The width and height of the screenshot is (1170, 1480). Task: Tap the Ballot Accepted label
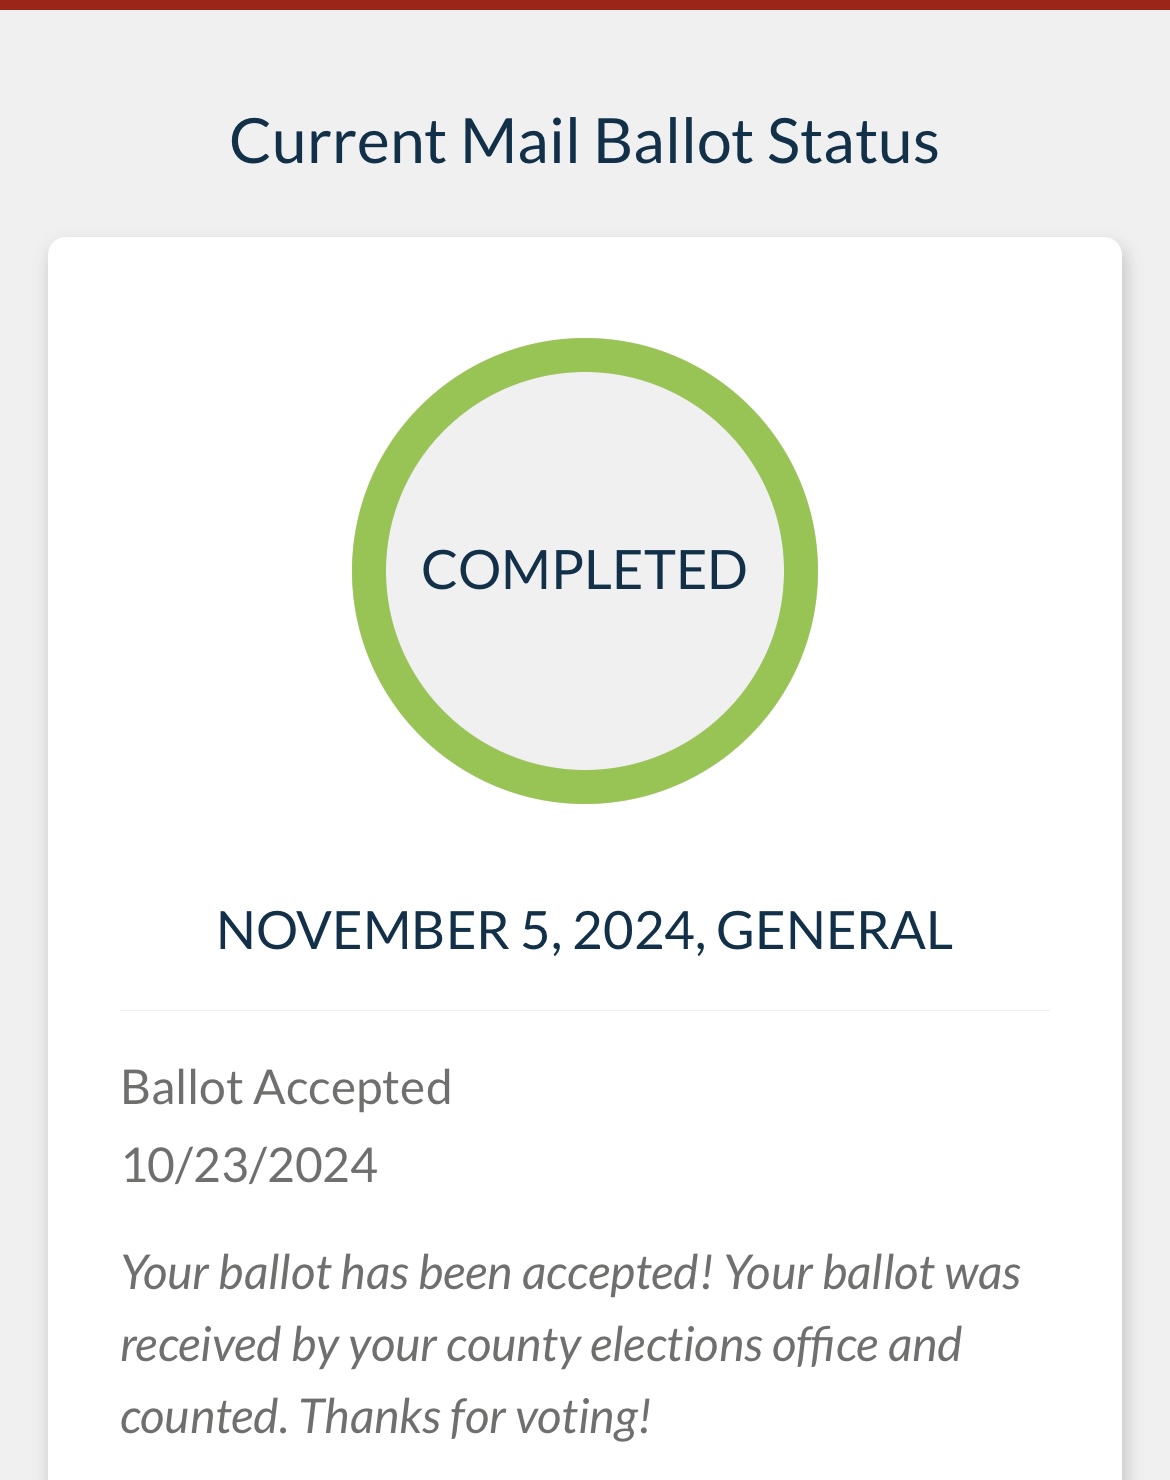click(286, 1087)
